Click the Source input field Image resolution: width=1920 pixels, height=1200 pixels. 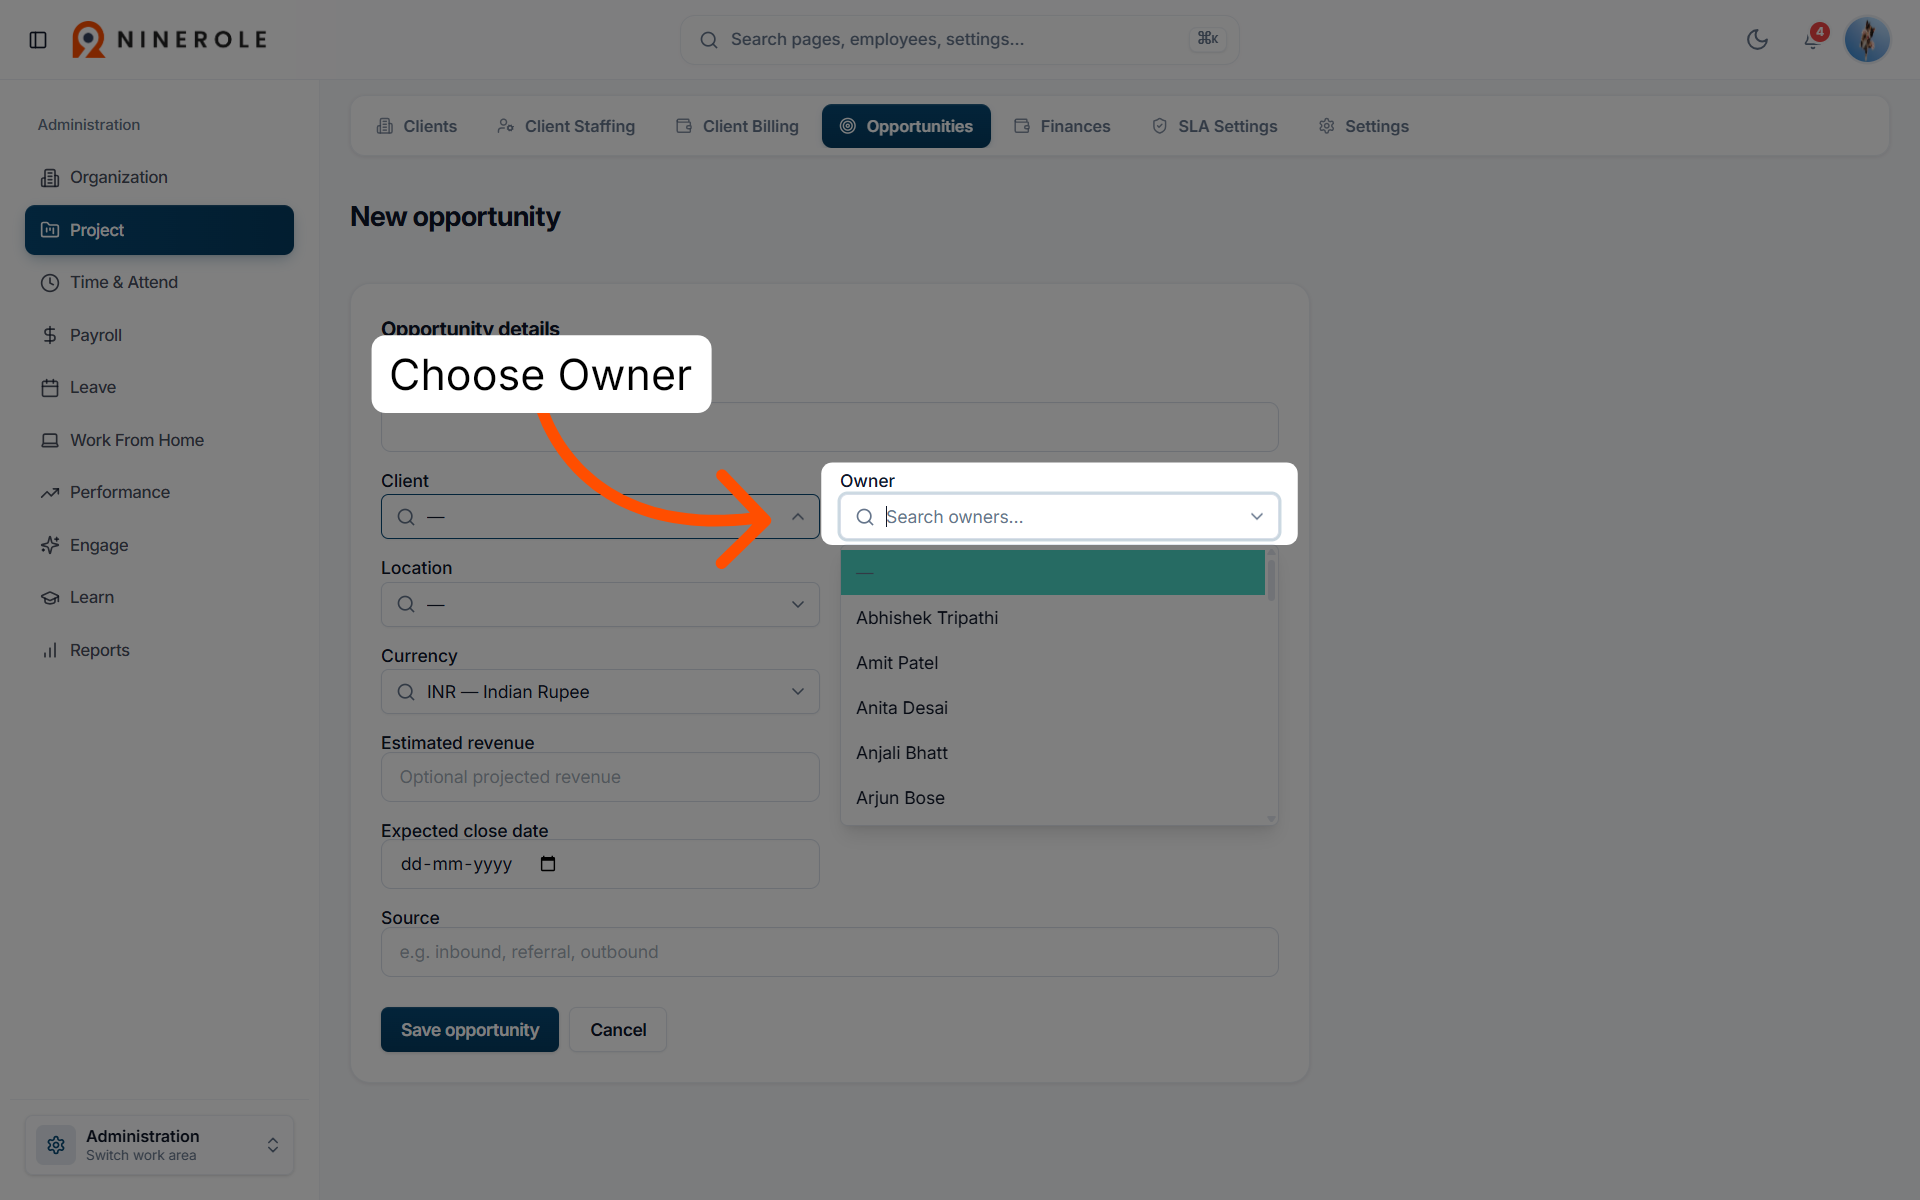tap(829, 952)
